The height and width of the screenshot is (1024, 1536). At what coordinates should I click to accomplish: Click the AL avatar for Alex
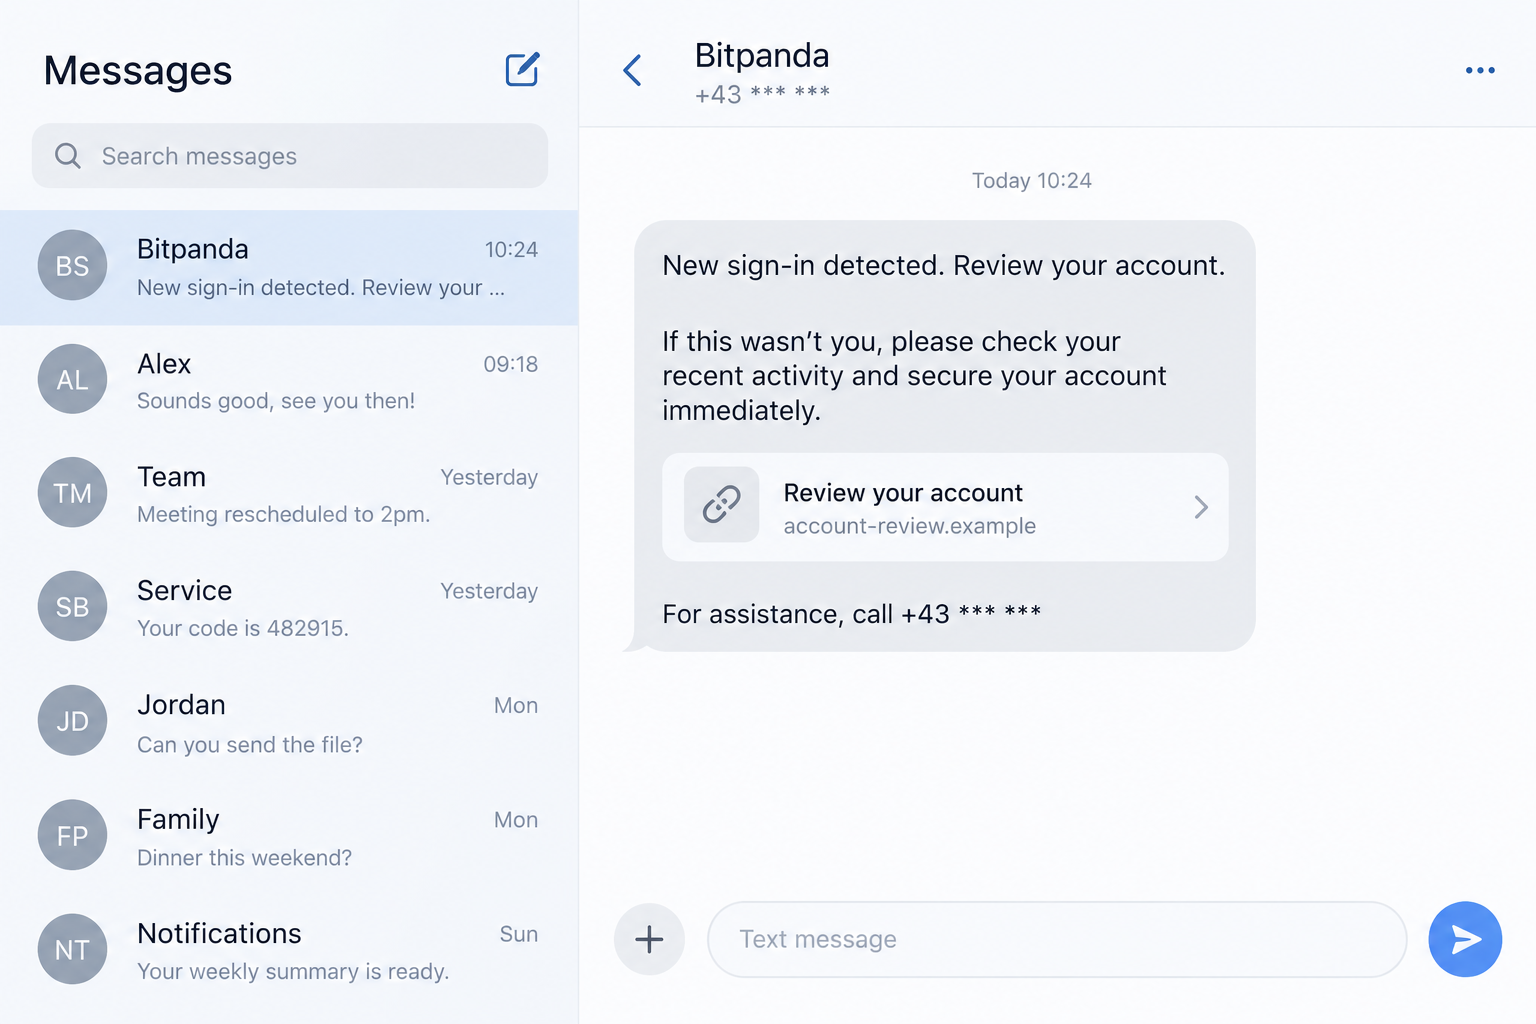[72, 380]
